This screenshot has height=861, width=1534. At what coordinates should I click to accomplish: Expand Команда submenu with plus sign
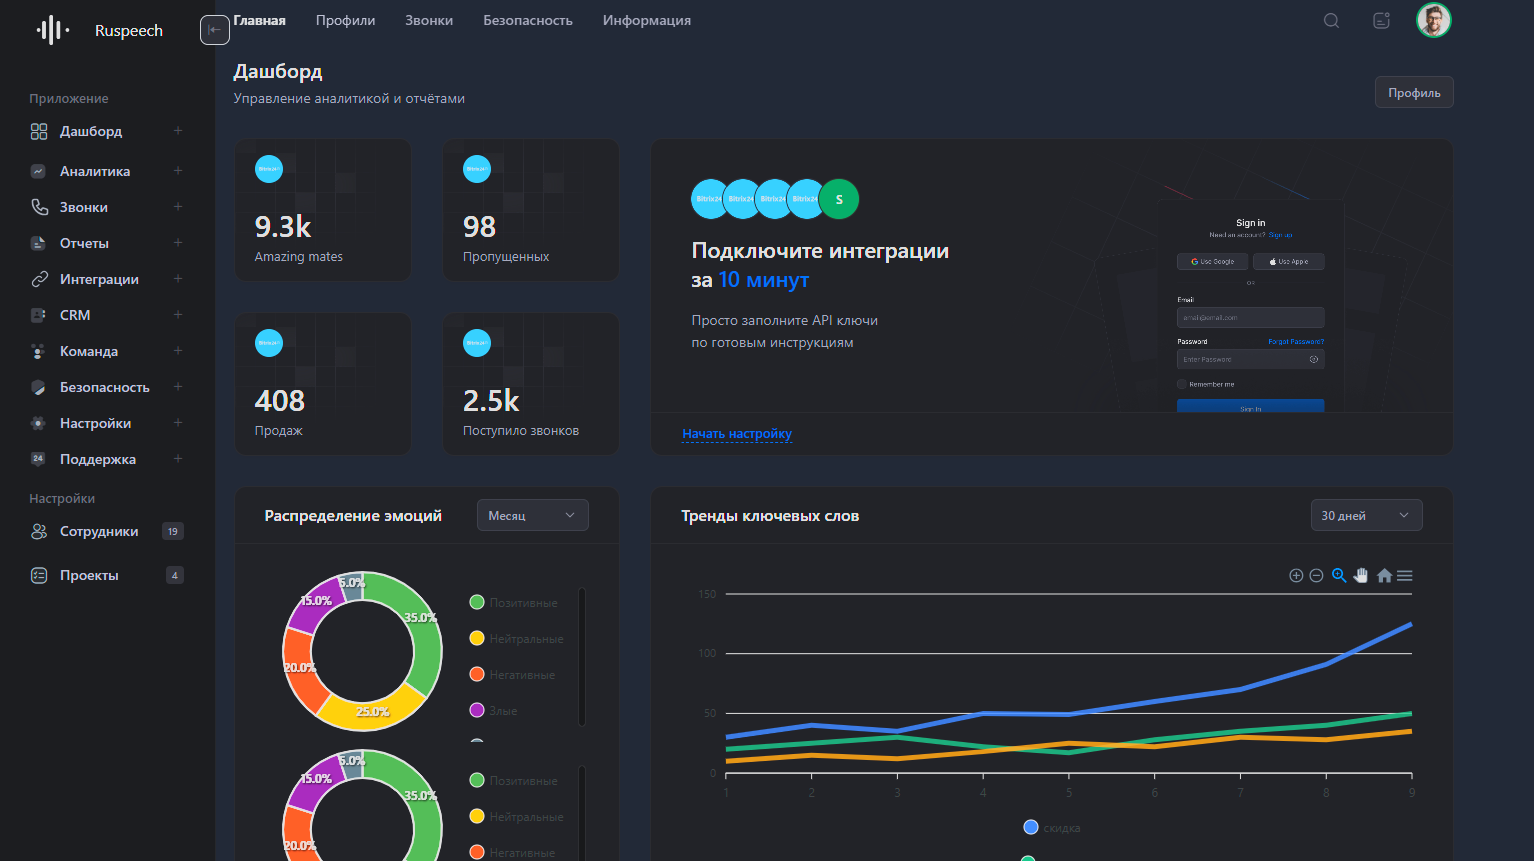point(178,351)
